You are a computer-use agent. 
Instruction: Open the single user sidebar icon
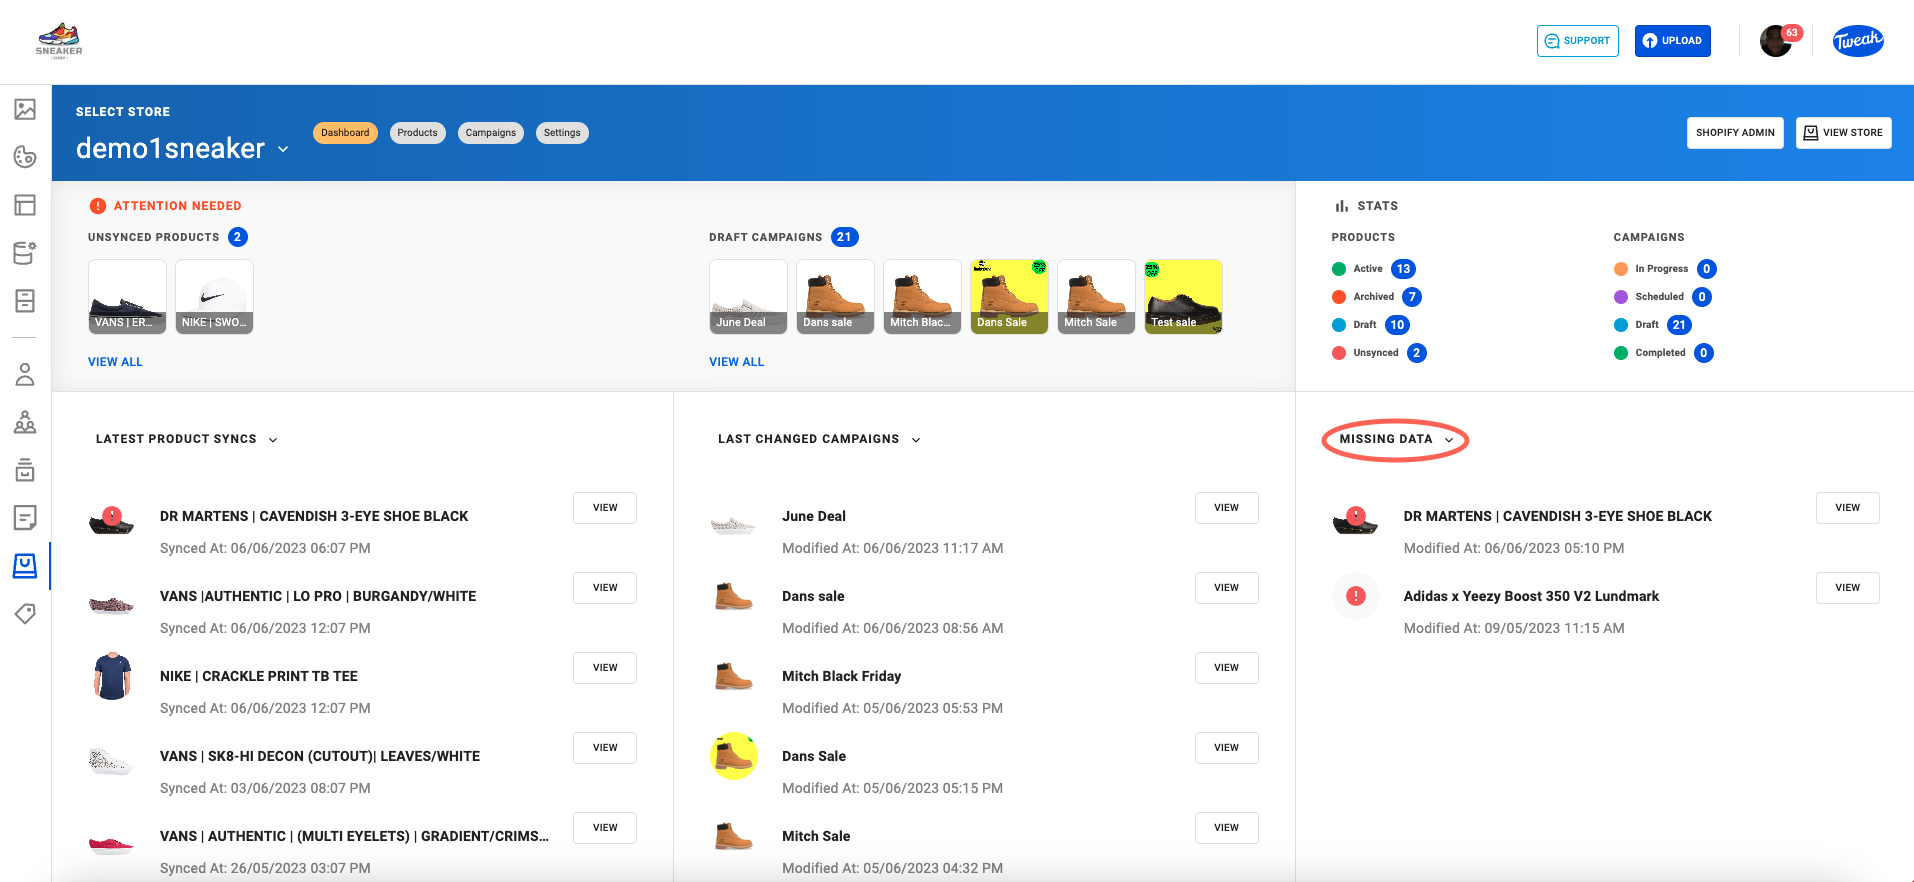tap(25, 374)
